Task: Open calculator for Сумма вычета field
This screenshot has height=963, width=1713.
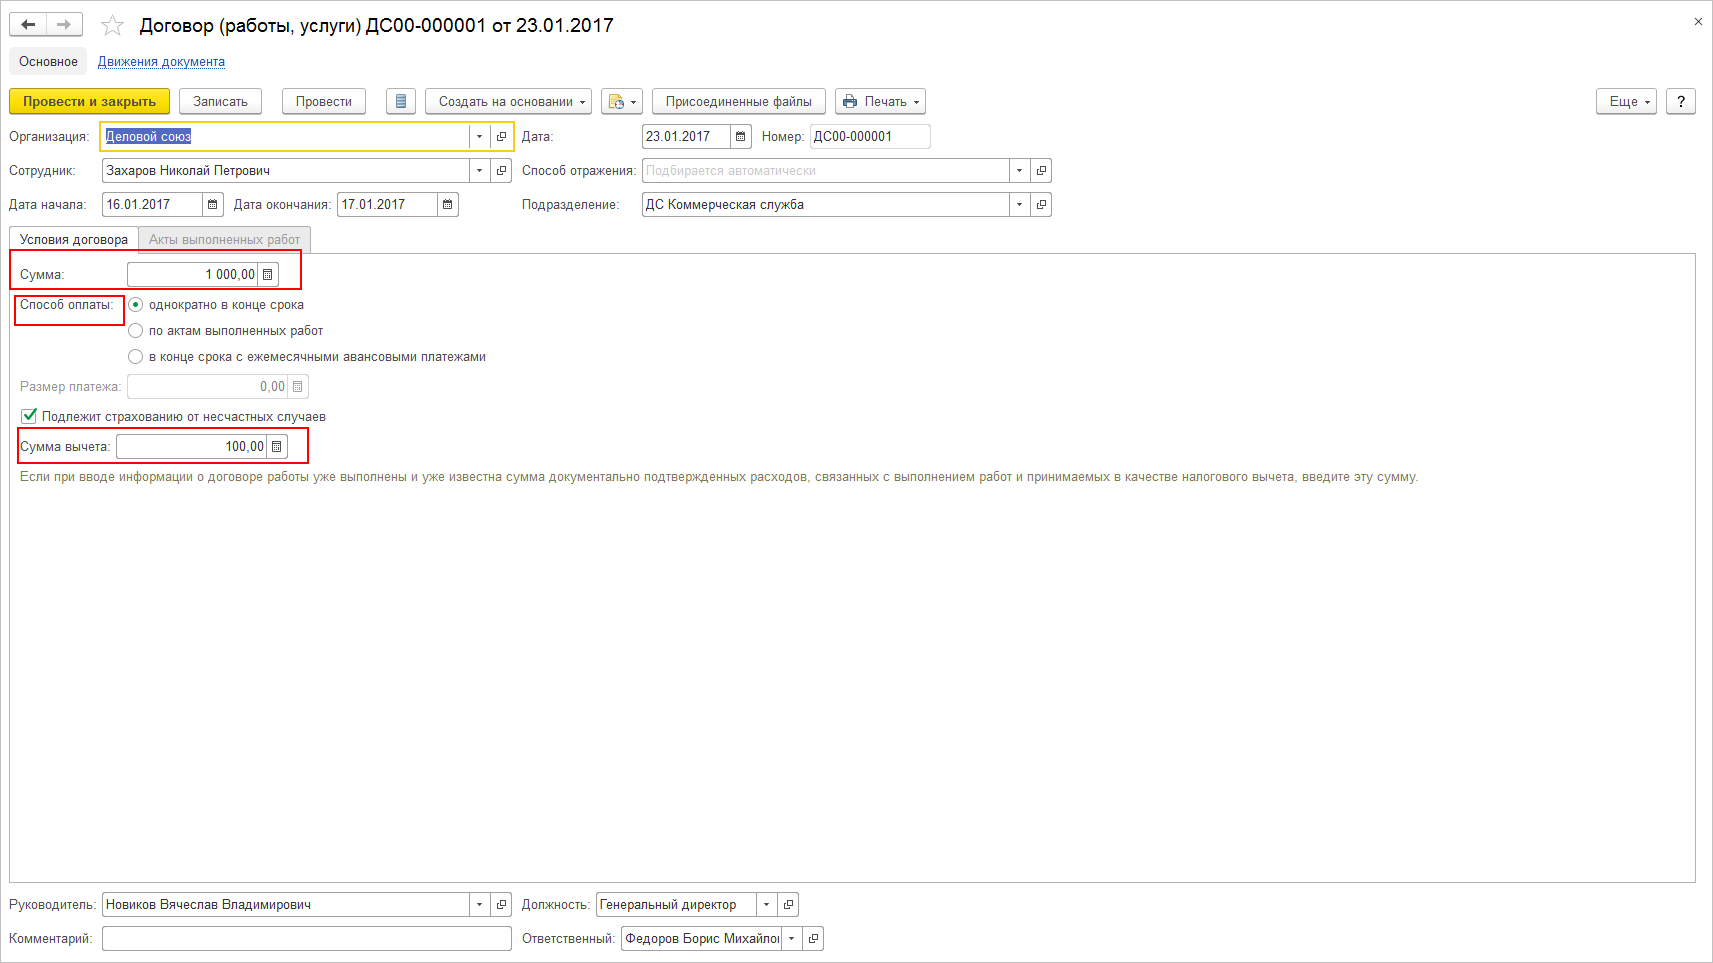Action: pos(277,447)
